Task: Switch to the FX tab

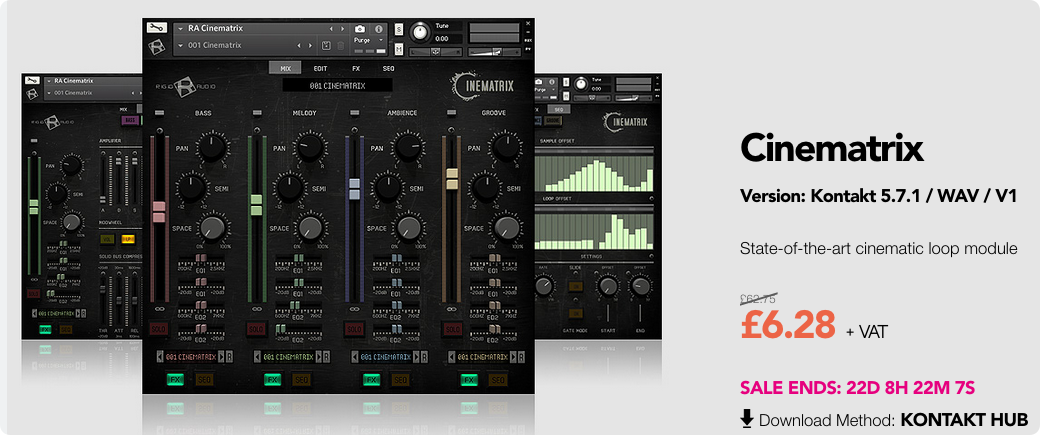Action: tap(356, 68)
